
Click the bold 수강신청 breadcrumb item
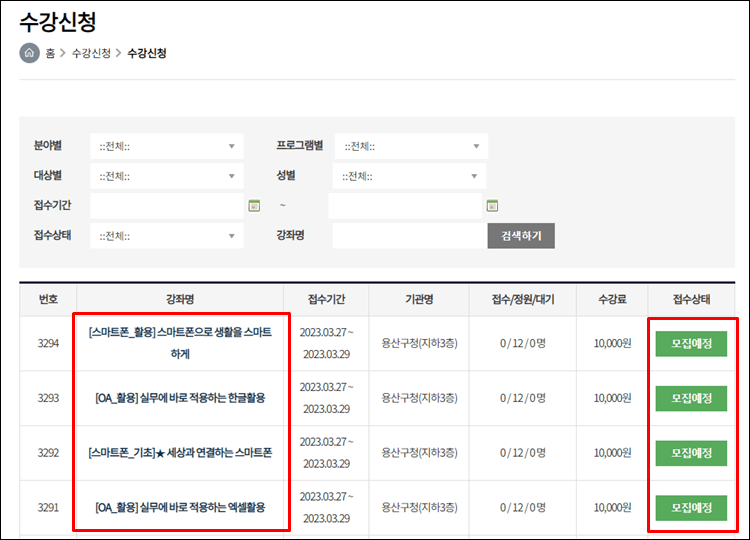click(147, 53)
